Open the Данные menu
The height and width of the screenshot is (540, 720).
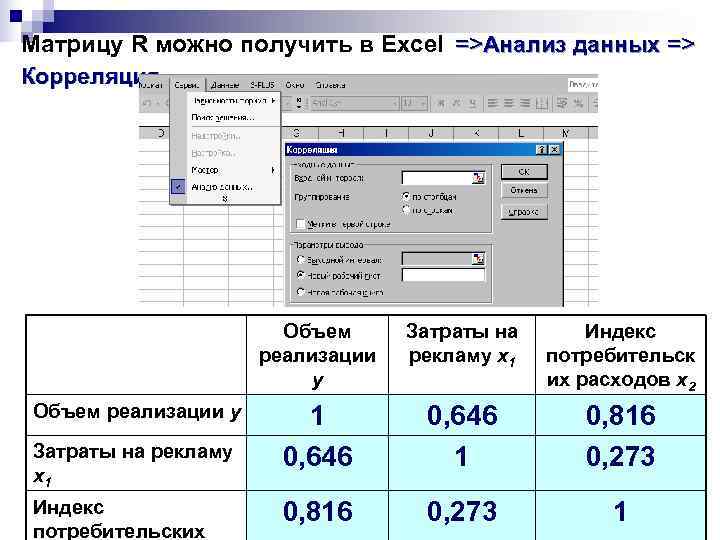tap(225, 85)
